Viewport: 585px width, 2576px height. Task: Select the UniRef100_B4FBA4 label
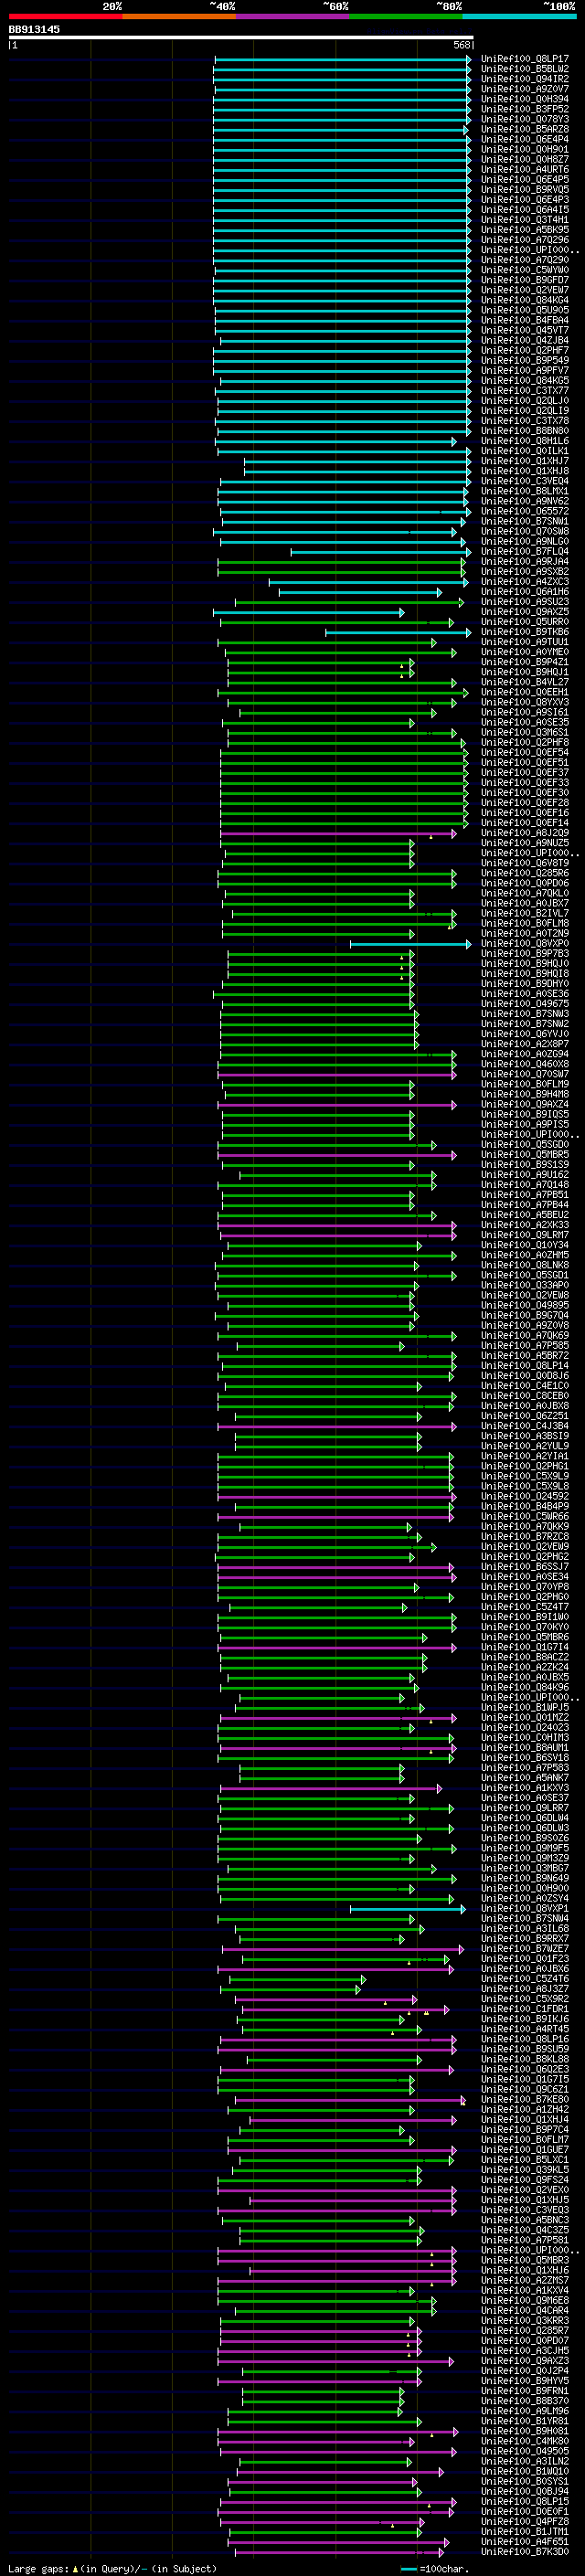pos(524,320)
